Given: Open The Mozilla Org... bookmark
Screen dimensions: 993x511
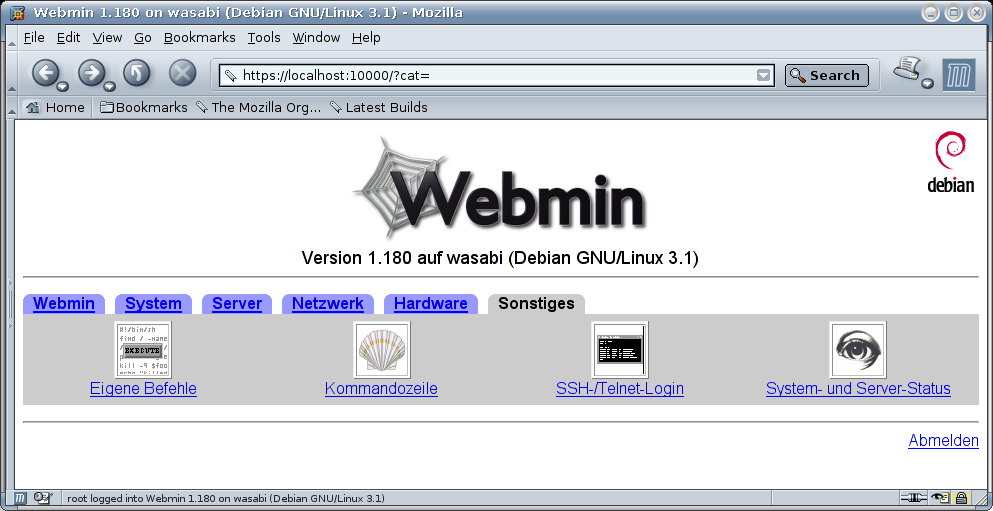Looking at the screenshot, I should coord(259,108).
